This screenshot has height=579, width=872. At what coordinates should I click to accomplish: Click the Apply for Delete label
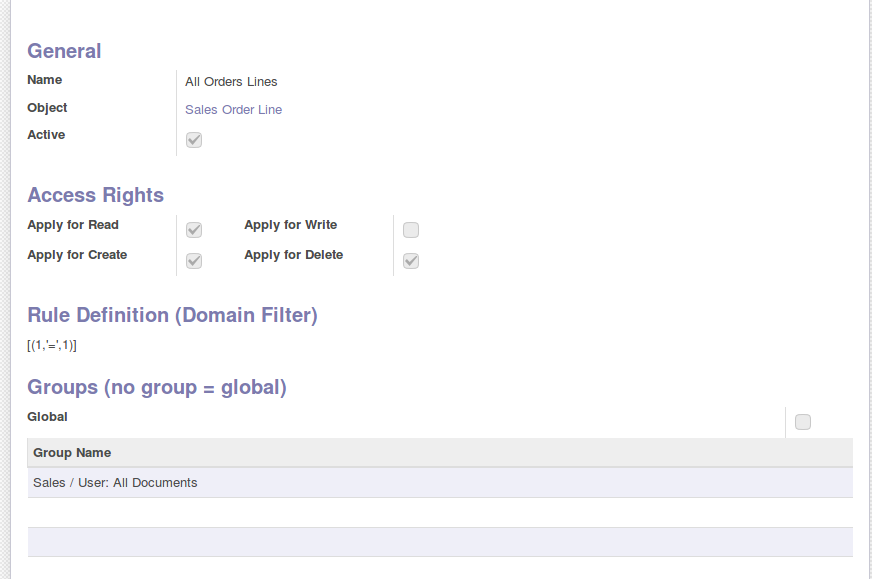click(x=294, y=255)
